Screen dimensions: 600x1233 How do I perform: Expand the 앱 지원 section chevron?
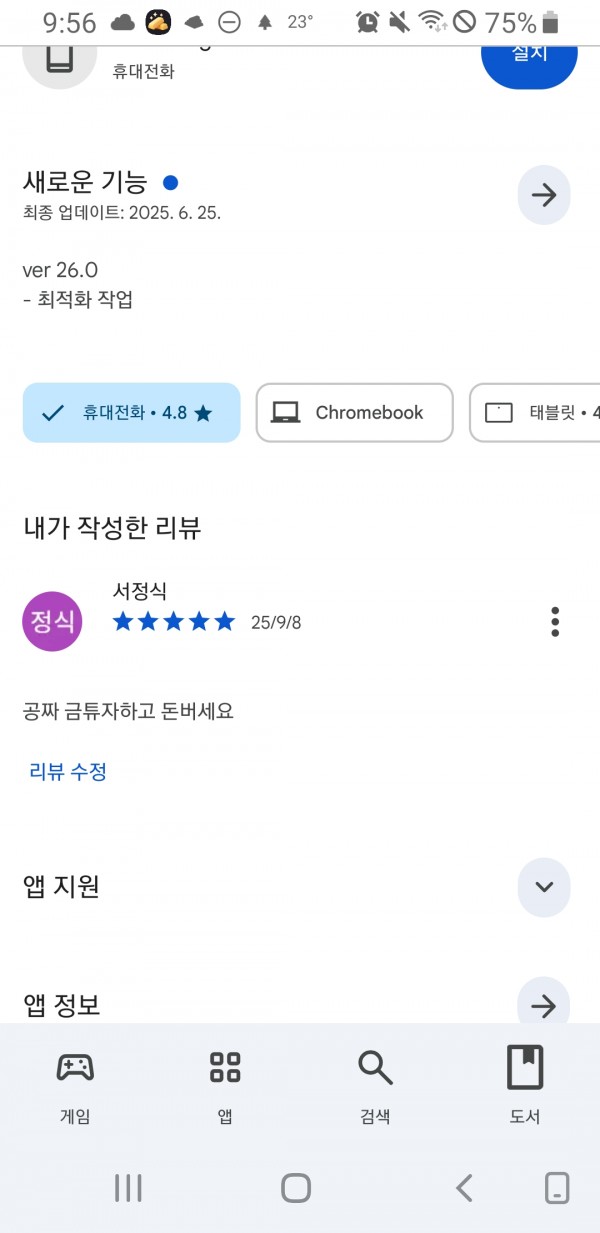point(544,887)
